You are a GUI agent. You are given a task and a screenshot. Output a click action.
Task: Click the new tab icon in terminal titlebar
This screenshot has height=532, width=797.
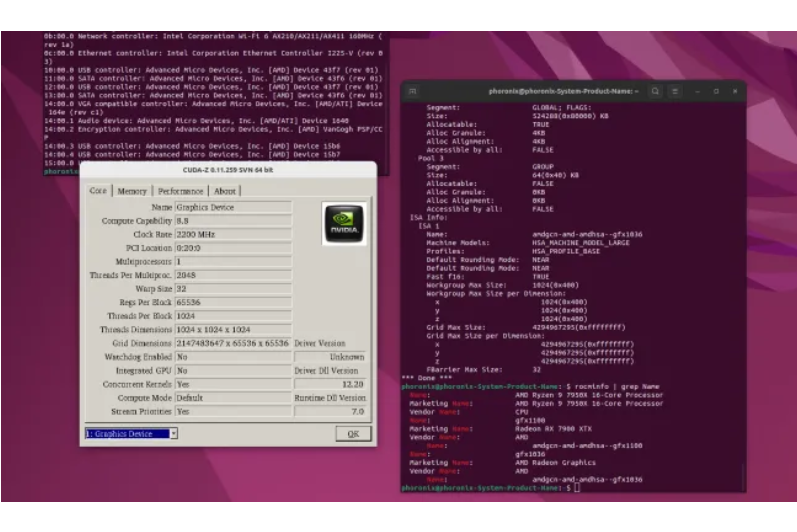[413, 91]
